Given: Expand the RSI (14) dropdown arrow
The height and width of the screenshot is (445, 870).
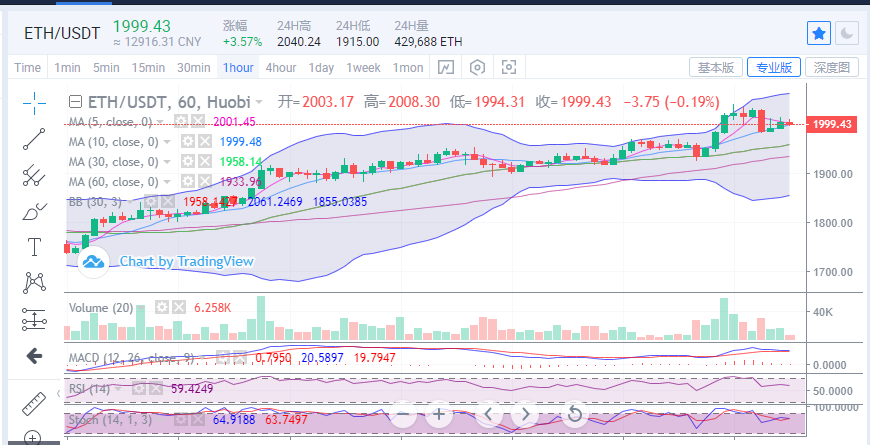Looking at the screenshot, I should coord(118,388).
